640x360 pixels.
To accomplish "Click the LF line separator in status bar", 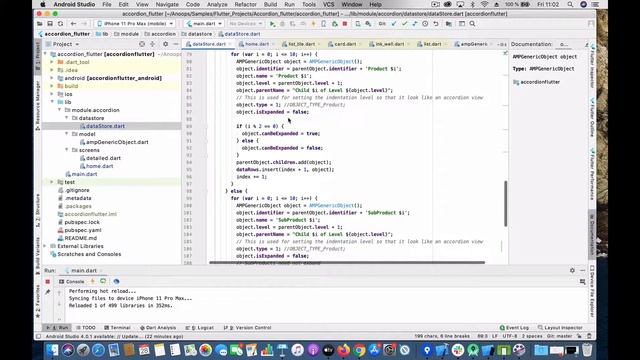I will (495, 336).
